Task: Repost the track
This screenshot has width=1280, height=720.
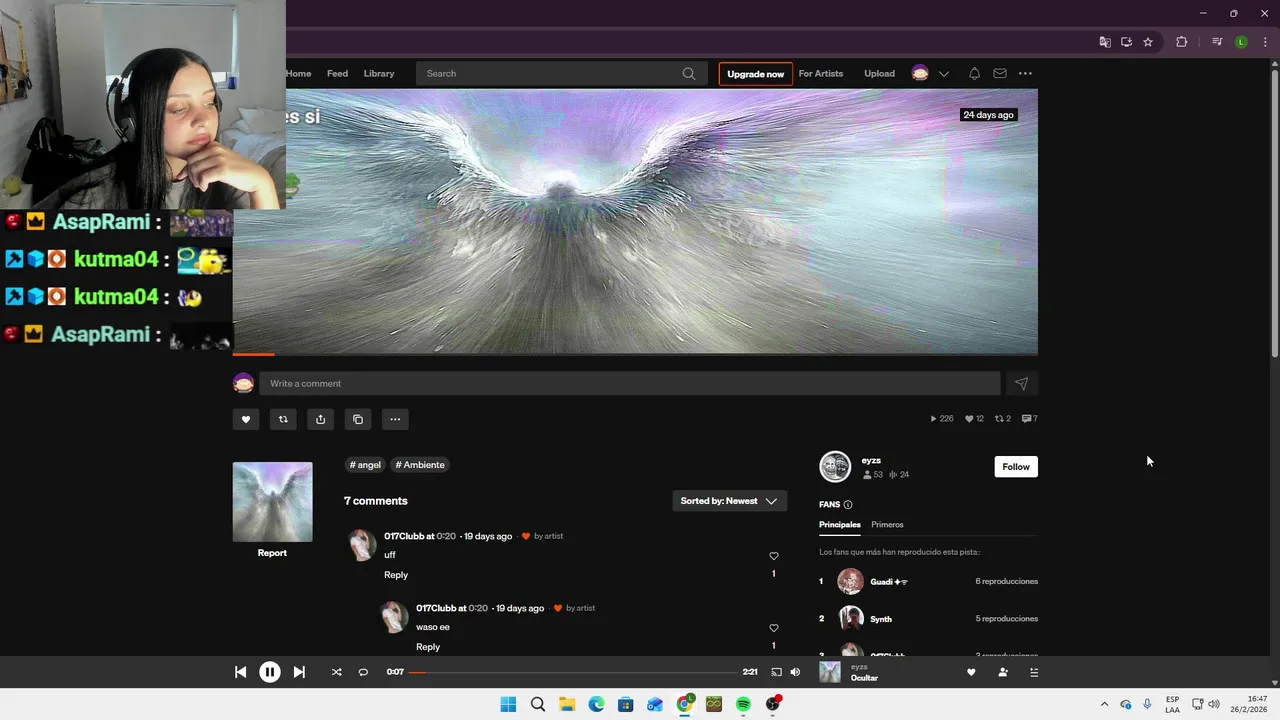Action: (x=283, y=419)
